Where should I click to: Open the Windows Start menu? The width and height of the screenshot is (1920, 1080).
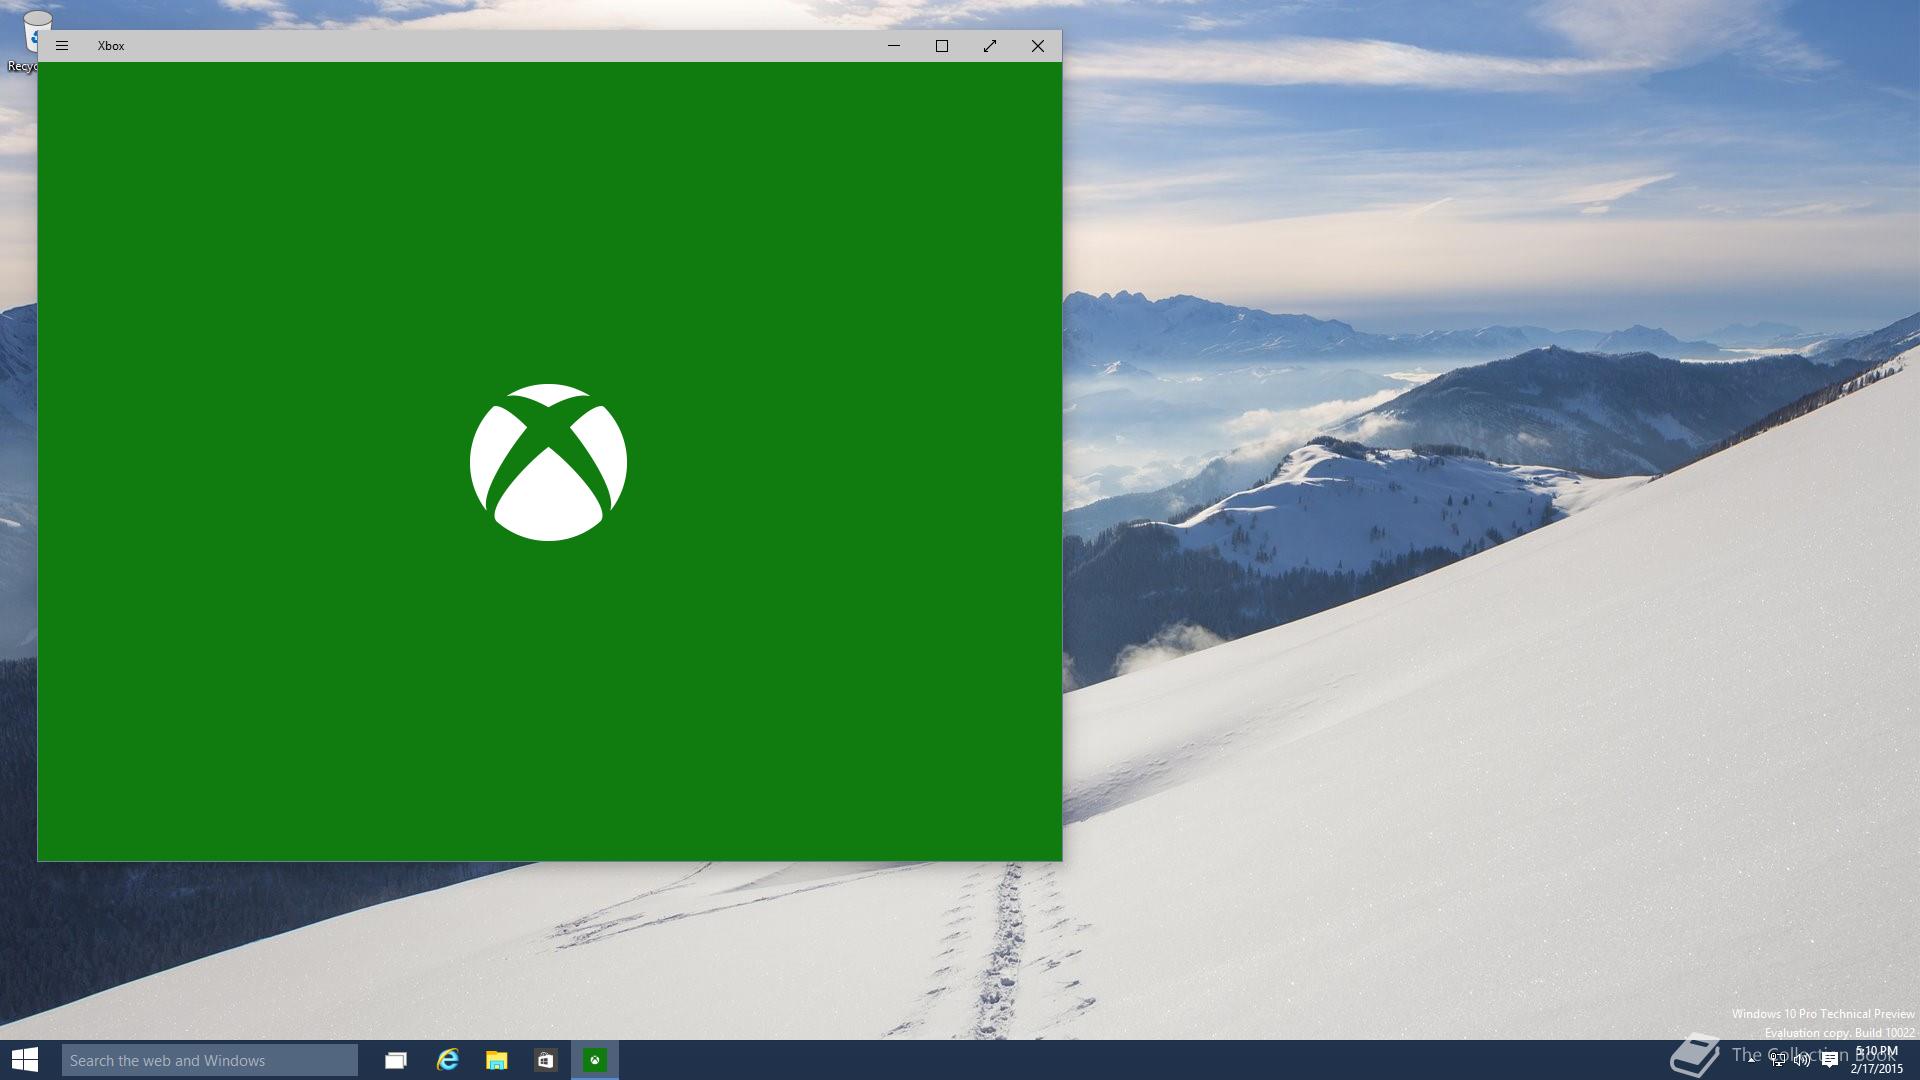pyautogui.click(x=25, y=1060)
